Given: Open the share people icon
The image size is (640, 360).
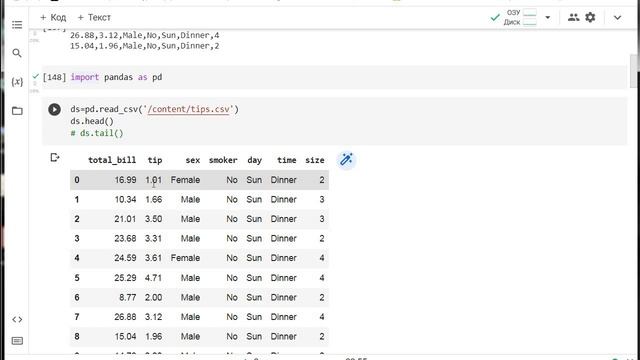Looking at the screenshot, I should (573, 17).
